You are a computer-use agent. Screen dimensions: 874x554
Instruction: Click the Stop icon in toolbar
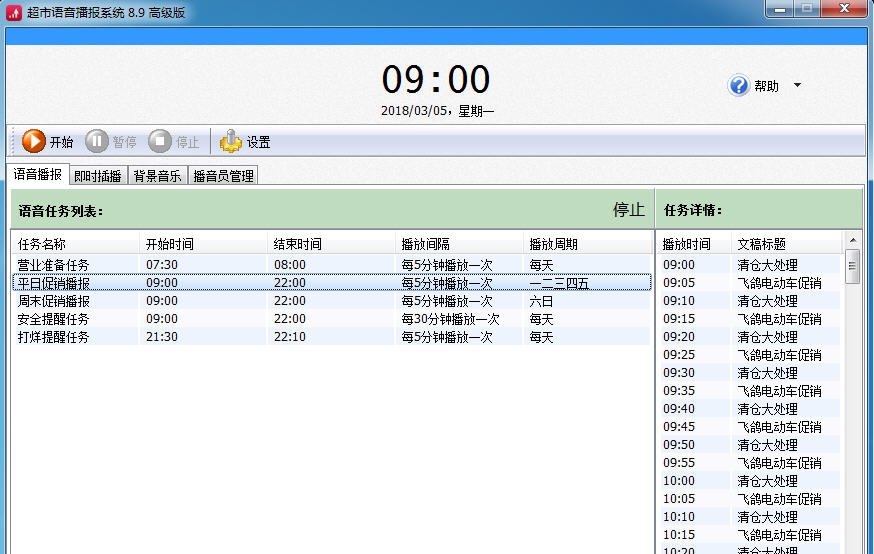pyautogui.click(x=160, y=142)
